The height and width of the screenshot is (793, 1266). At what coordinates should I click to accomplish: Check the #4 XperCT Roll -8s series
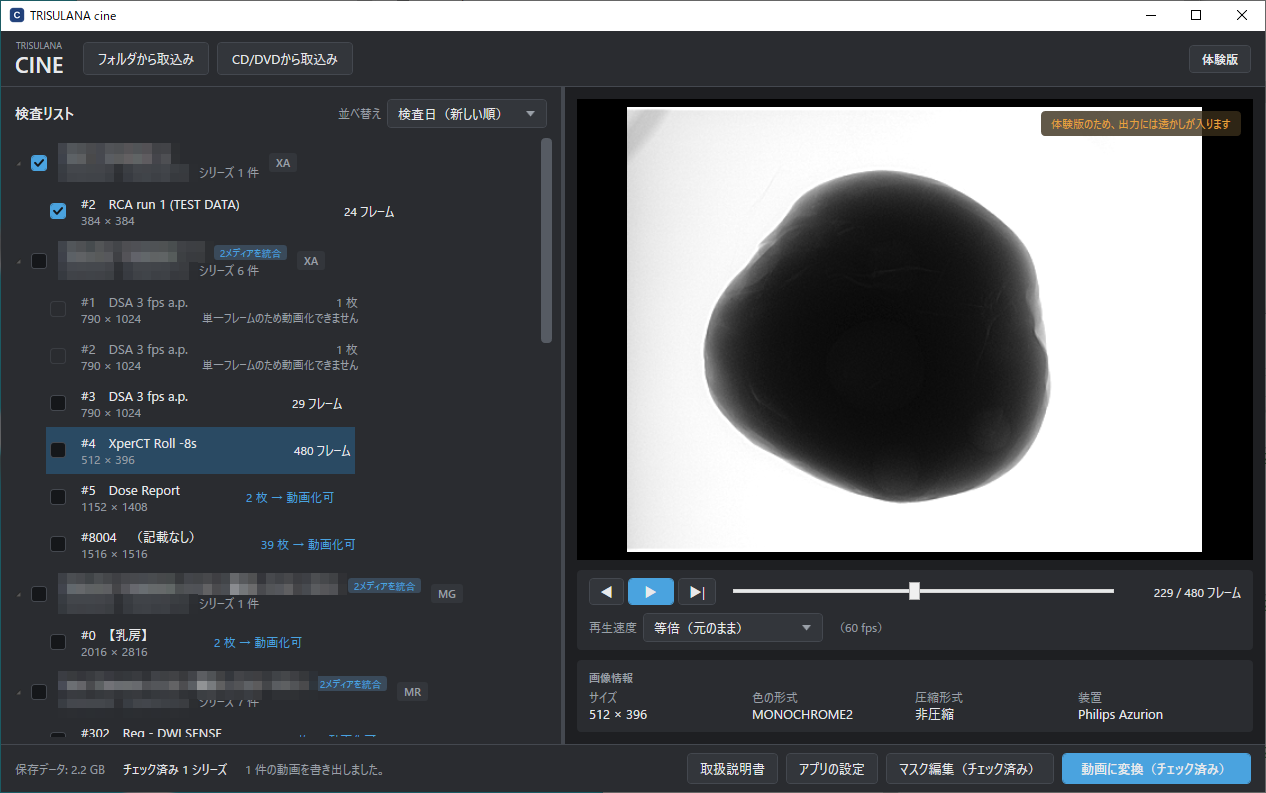tap(58, 450)
